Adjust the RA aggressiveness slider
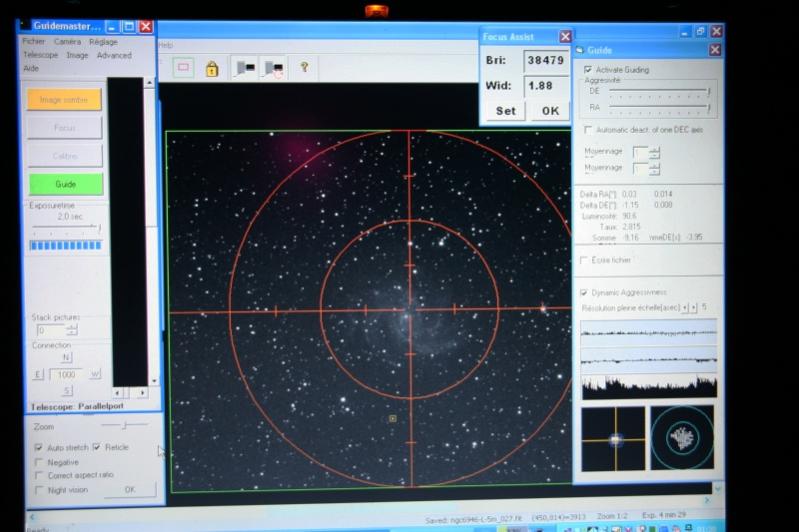The image size is (799, 532). (x=659, y=108)
